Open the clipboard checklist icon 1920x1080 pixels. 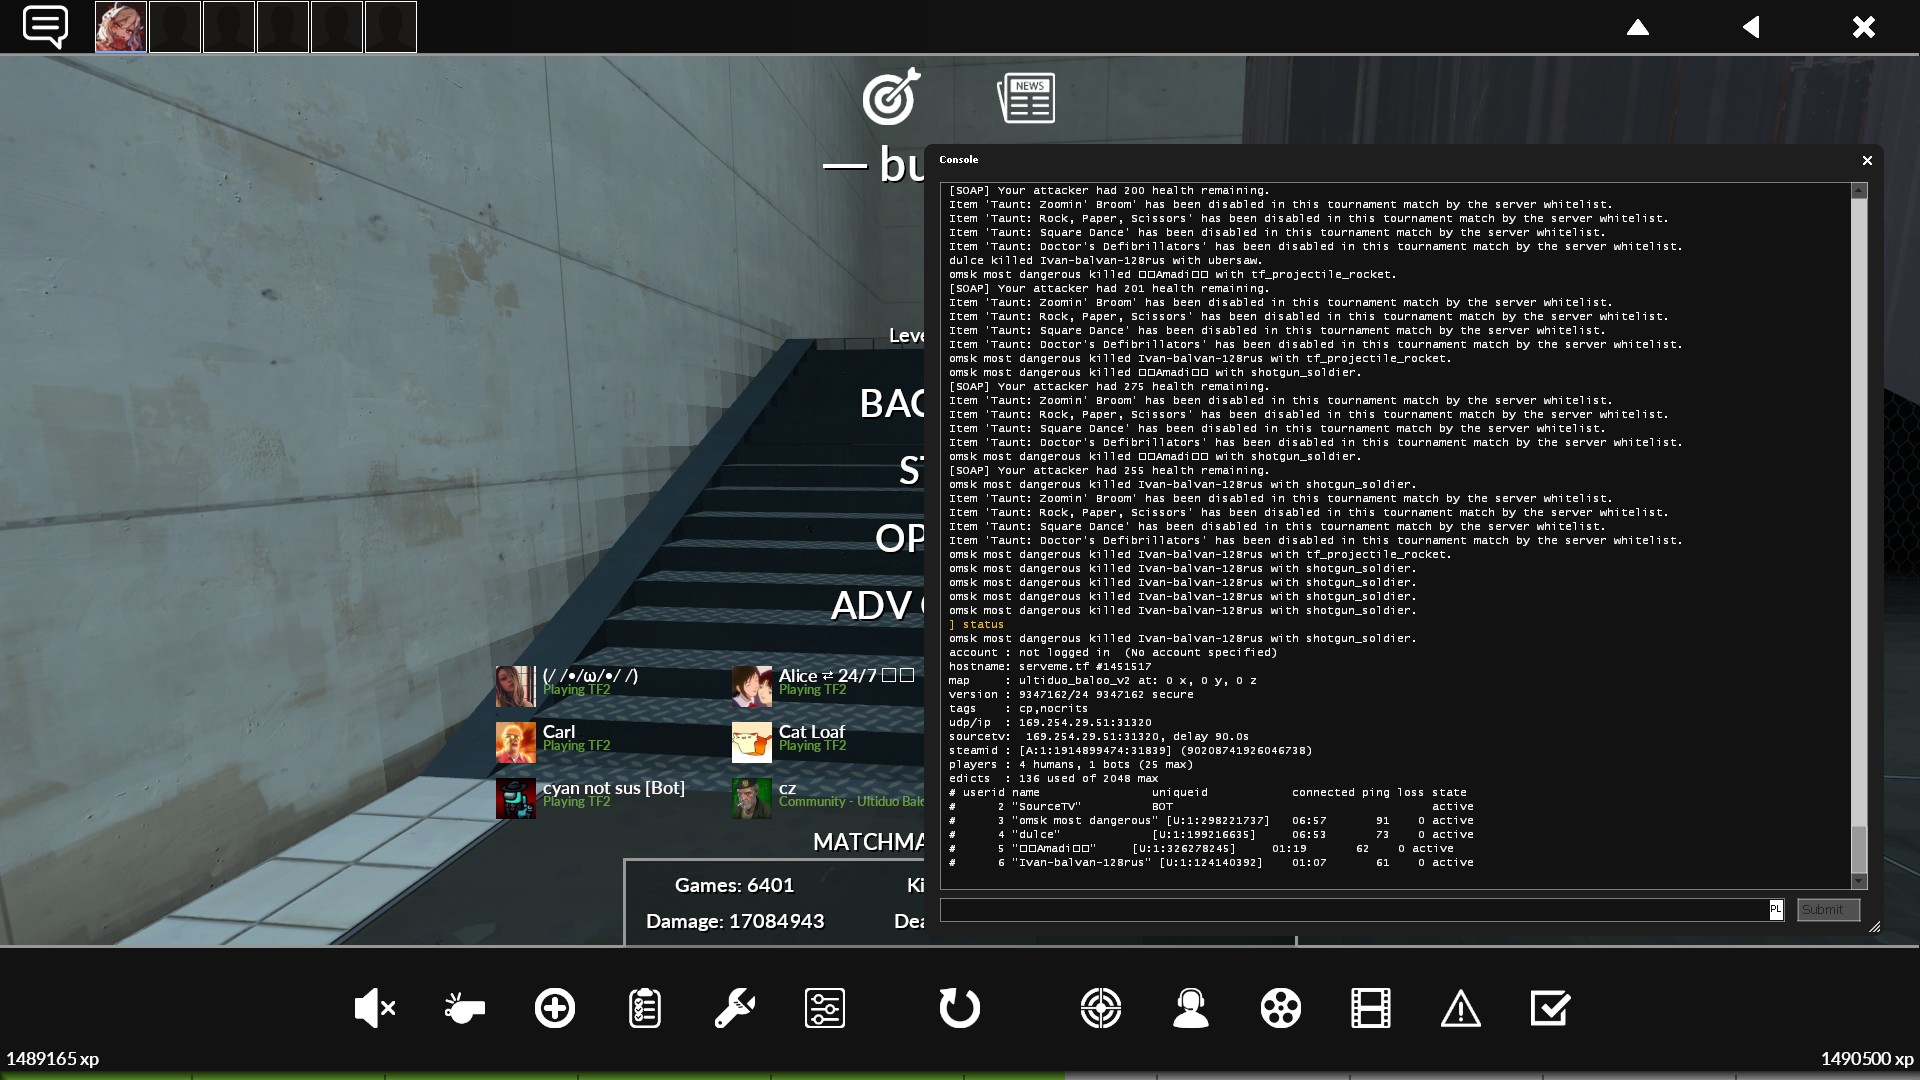[x=645, y=1008]
